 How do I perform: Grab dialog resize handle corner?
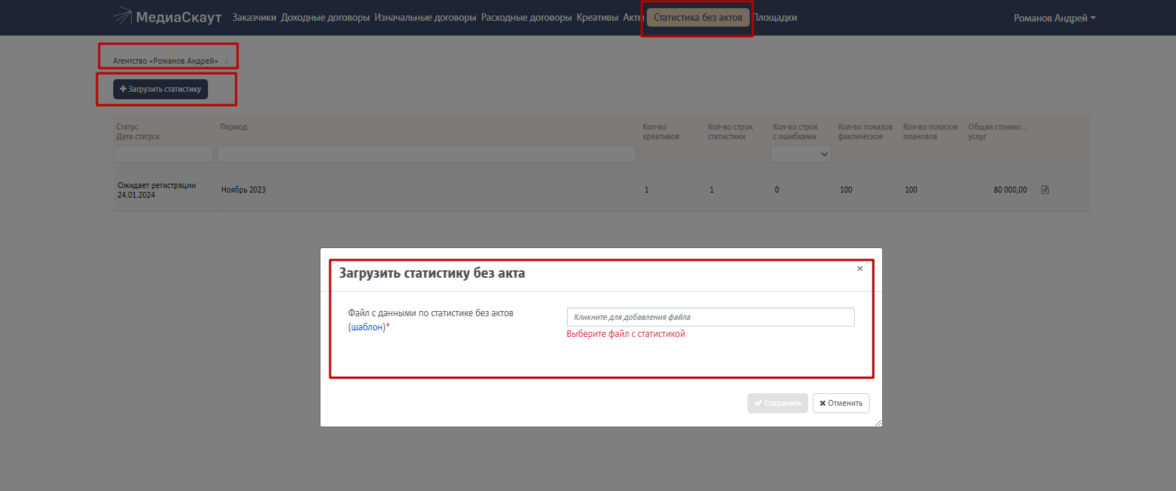878,423
